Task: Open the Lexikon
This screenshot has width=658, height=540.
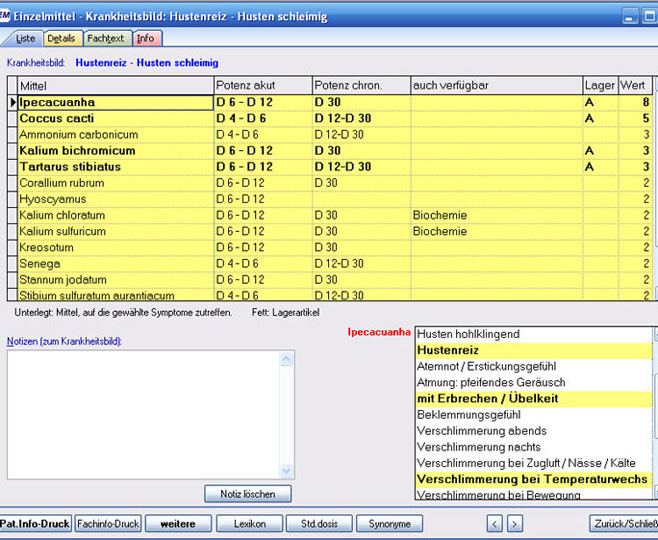Action: 249,523
